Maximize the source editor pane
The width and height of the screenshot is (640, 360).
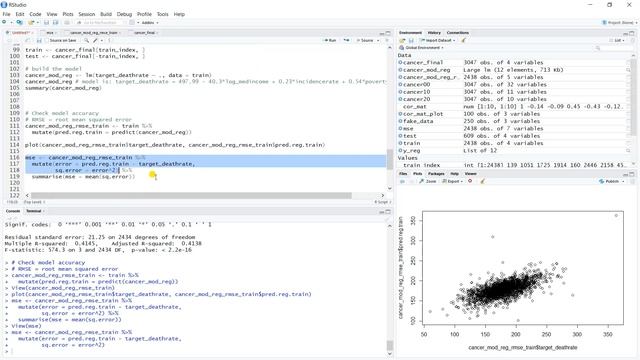(x=388, y=33)
